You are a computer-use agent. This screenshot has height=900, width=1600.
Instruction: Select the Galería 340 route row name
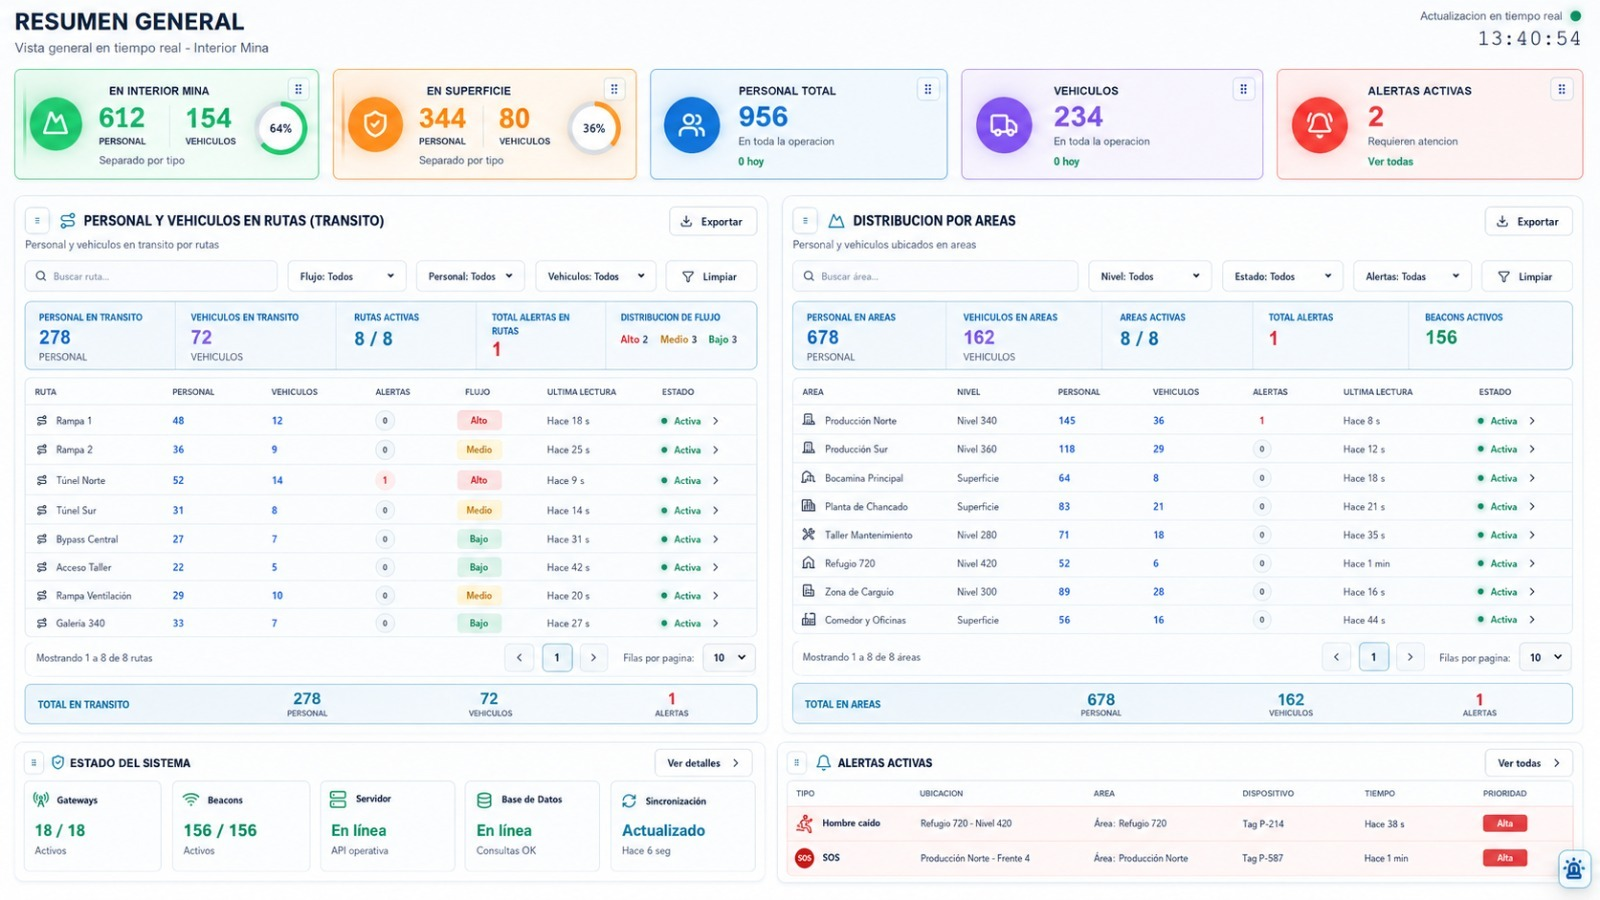(80, 623)
